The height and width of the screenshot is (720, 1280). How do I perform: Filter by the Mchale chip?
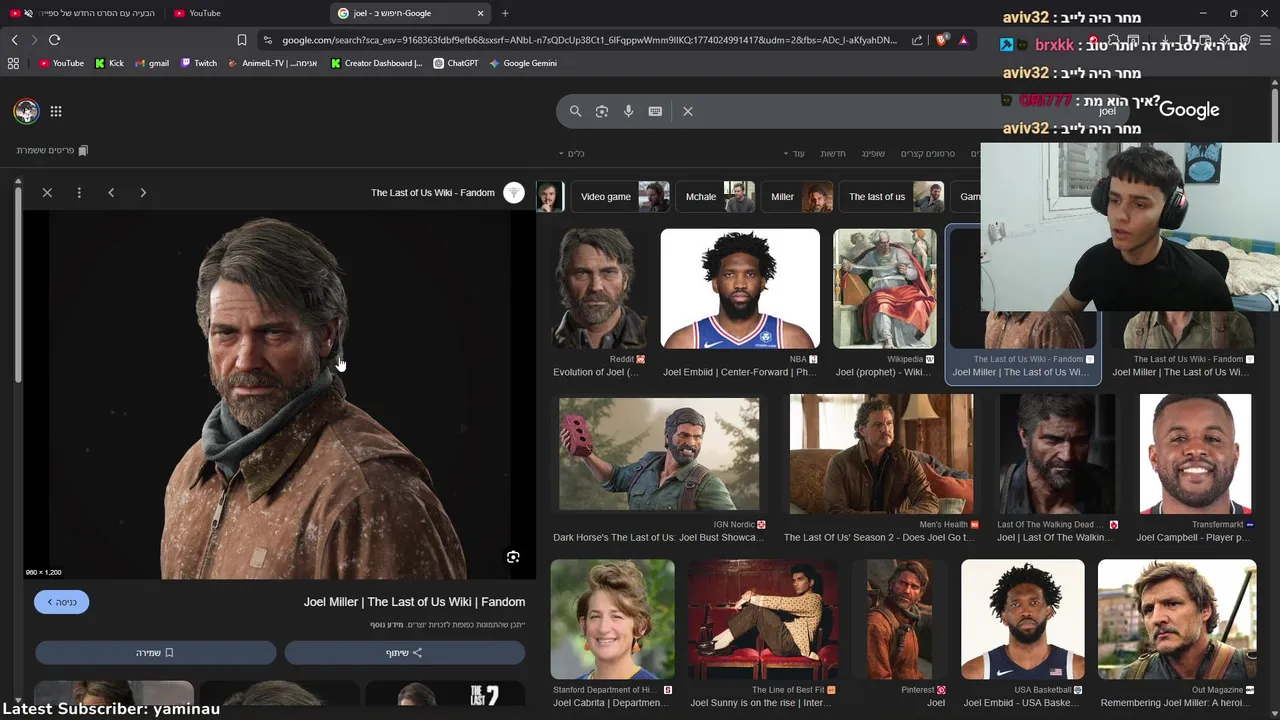(715, 197)
